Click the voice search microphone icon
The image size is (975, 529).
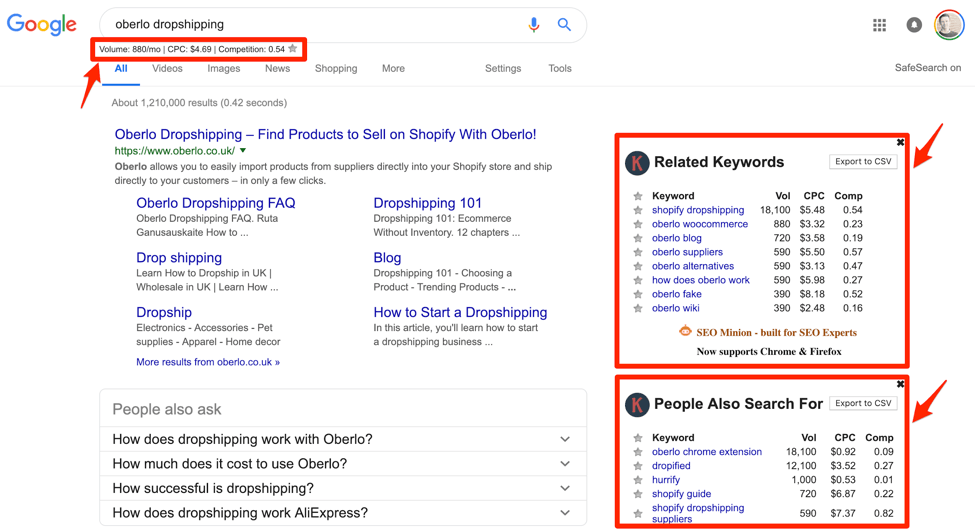pyautogui.click(x=533, y=24)
